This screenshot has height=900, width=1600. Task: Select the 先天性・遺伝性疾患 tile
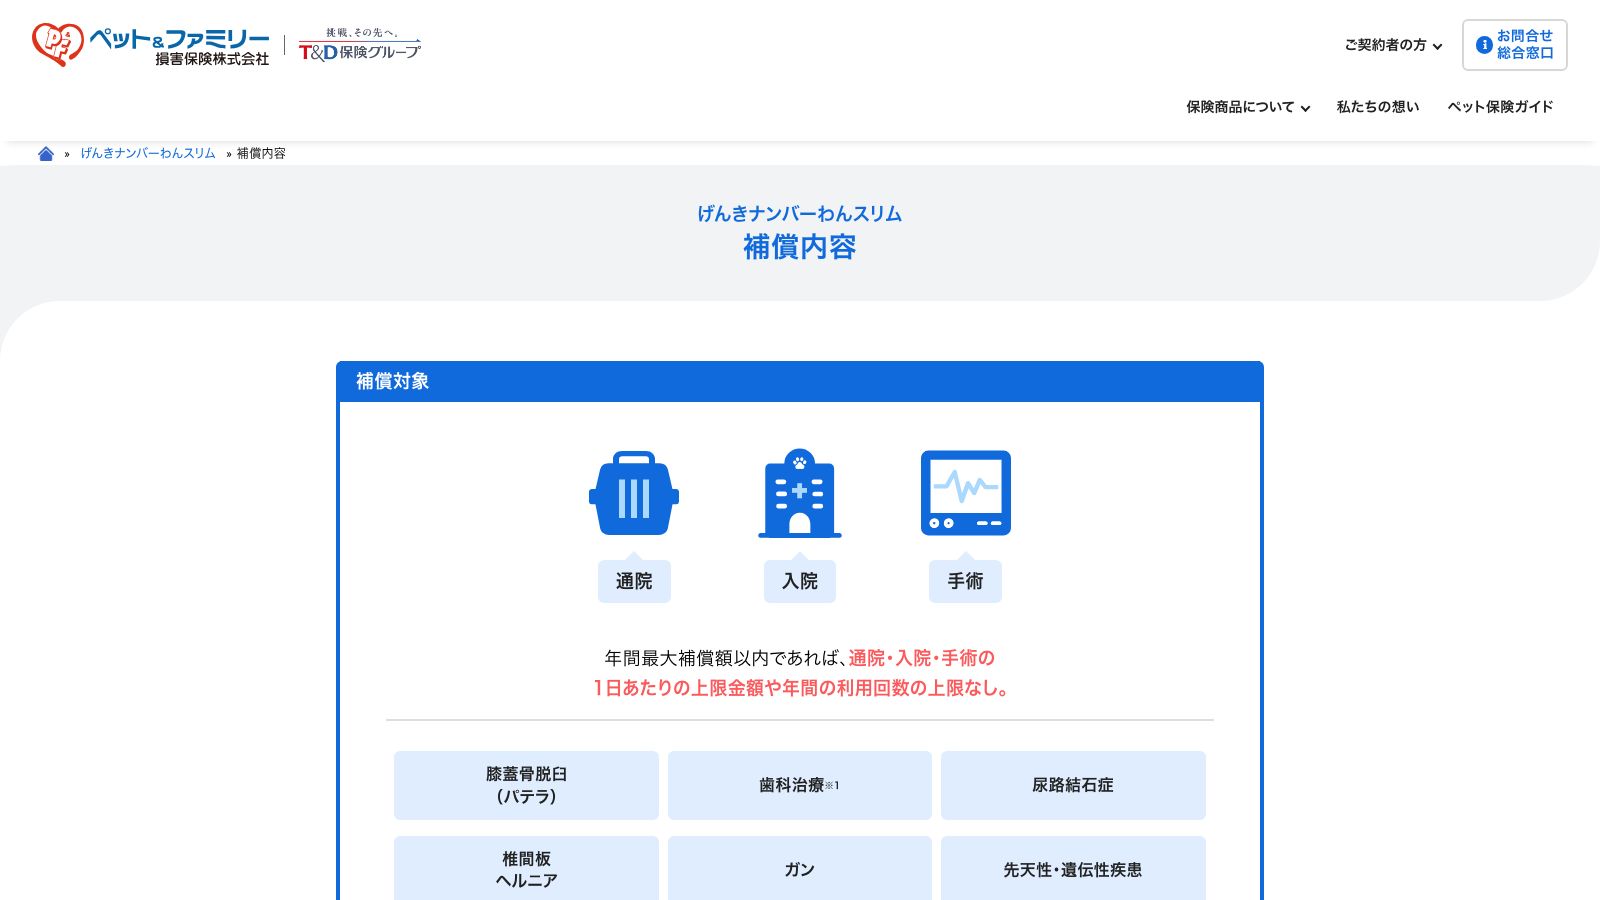pyautogui.click(x=1073, y=868)
